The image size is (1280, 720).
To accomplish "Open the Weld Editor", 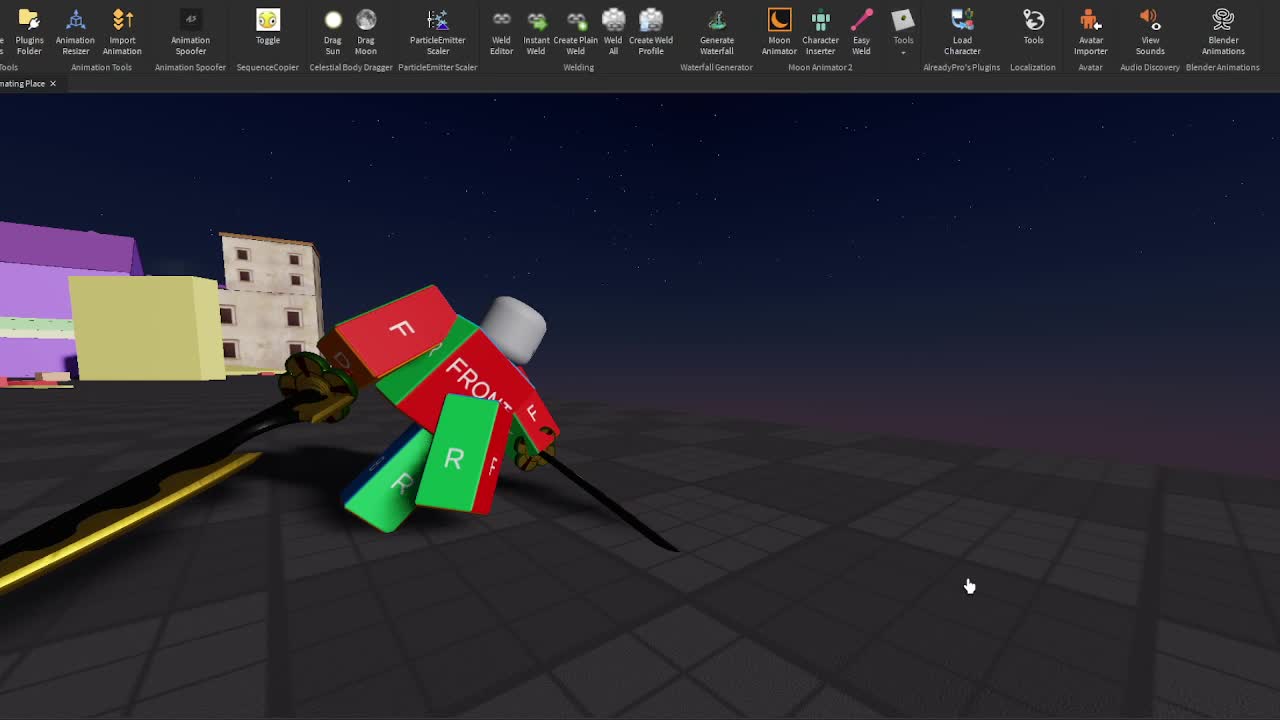I will [x=501, y=31].
